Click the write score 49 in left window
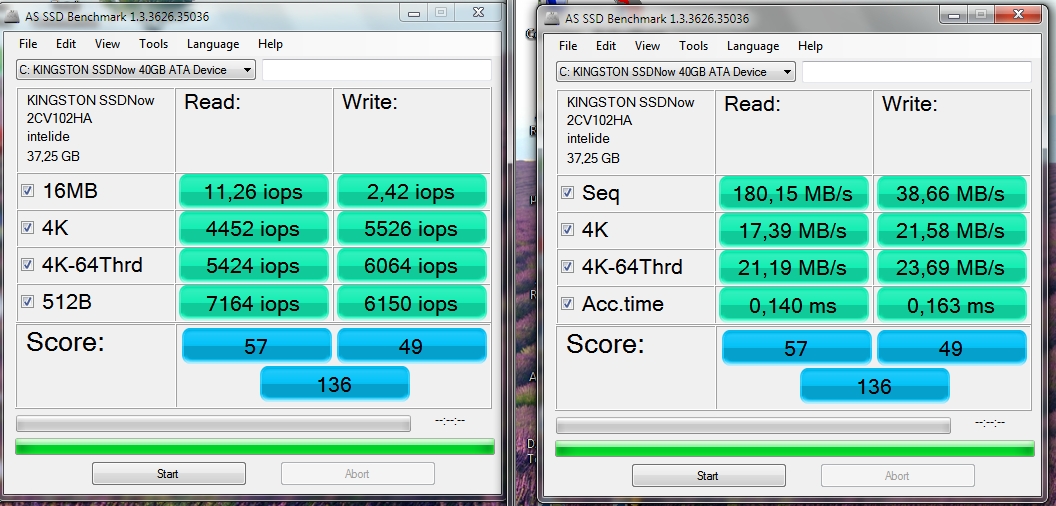The height and width of the screenshot is (506, 1056). (x=411, y=346)
